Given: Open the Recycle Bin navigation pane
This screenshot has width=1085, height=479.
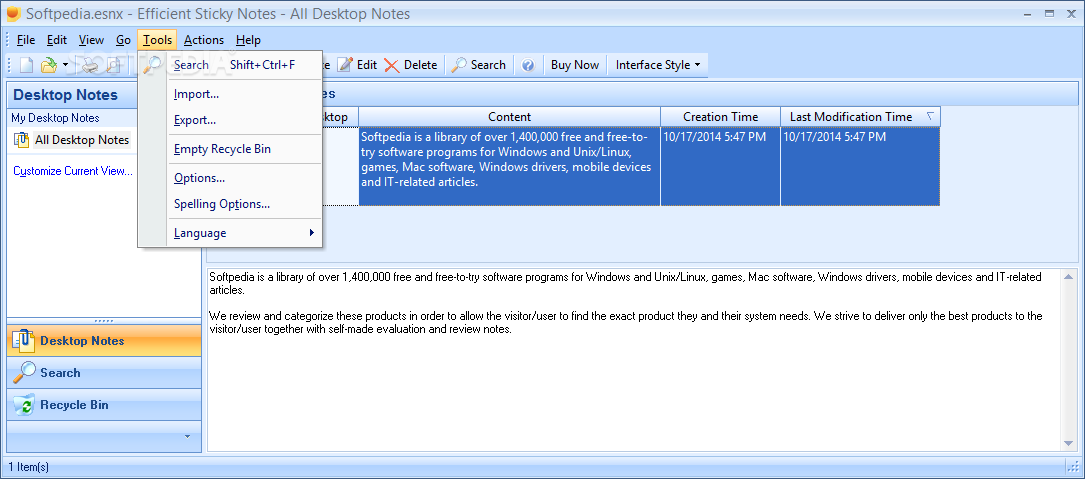Looking at the screenshot, I should (x=104, y=405).
